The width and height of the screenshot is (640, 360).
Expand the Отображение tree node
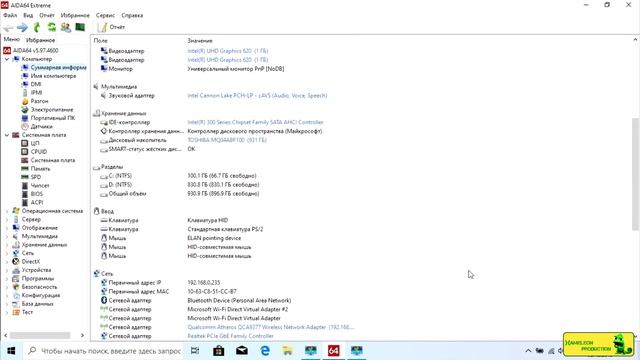[x=7, y=228]
